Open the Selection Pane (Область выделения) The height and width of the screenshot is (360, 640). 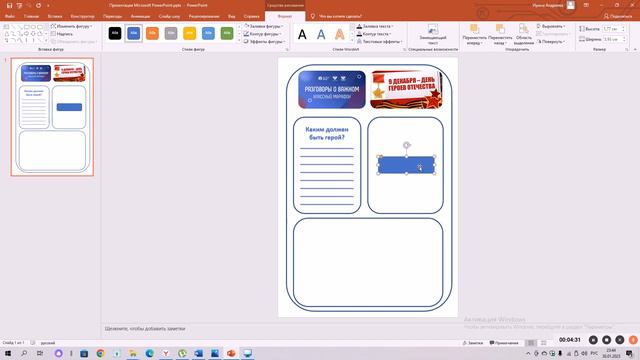point(524,34)
